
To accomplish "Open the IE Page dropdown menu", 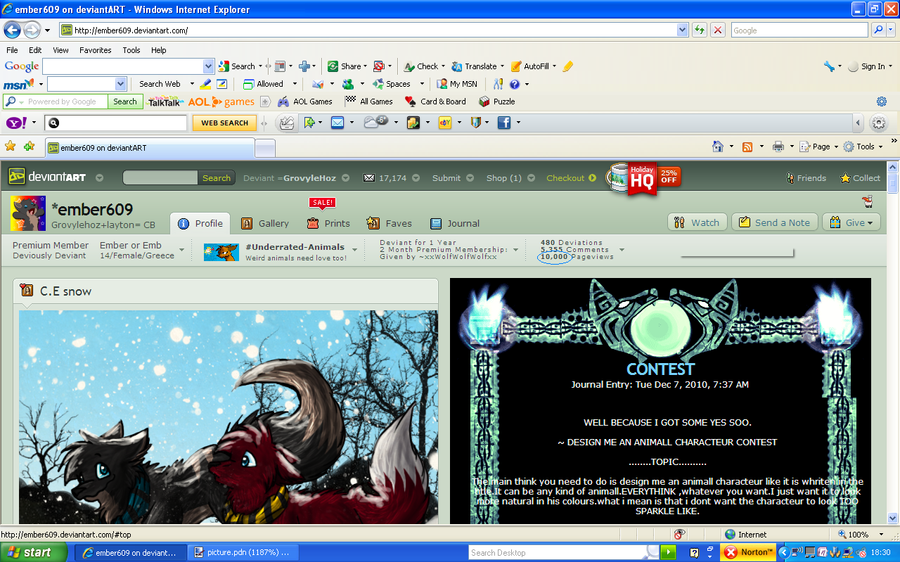I will click(819, 146).
